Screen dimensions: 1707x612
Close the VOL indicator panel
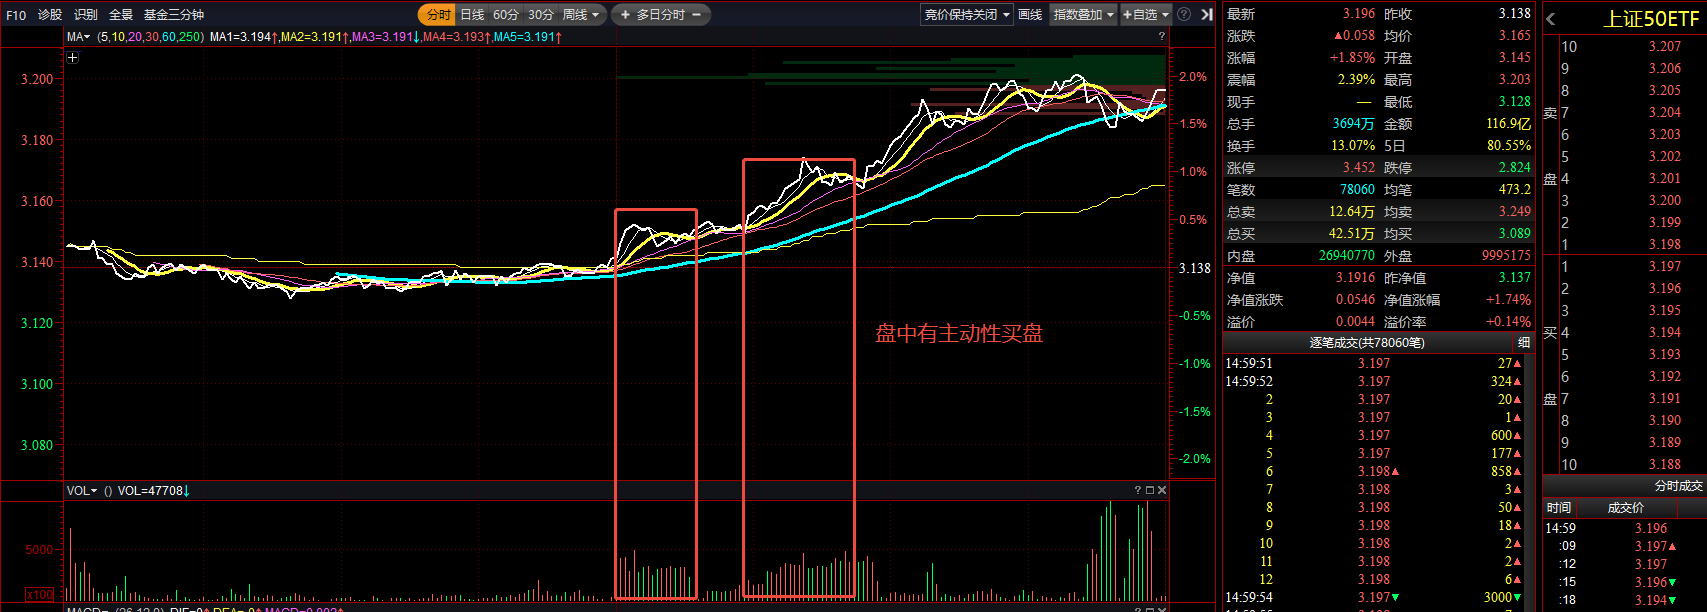[x=1162, y=490]
